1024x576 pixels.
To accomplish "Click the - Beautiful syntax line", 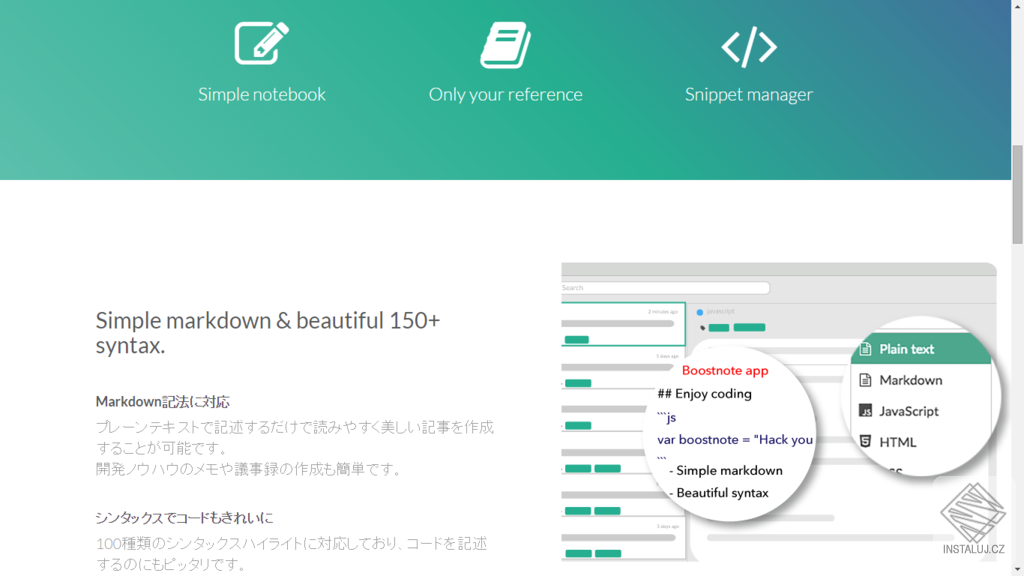I will point(718,493).
